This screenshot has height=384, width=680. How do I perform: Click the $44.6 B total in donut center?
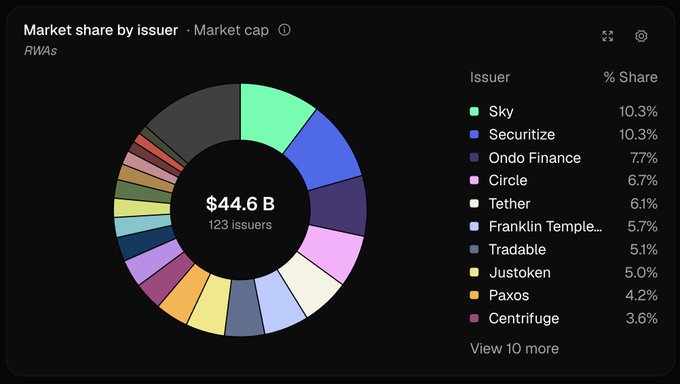(240, 203)
